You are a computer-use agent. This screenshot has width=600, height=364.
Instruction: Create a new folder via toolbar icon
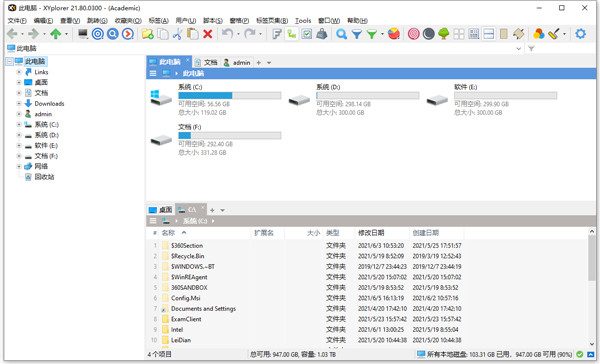[148, 34]
